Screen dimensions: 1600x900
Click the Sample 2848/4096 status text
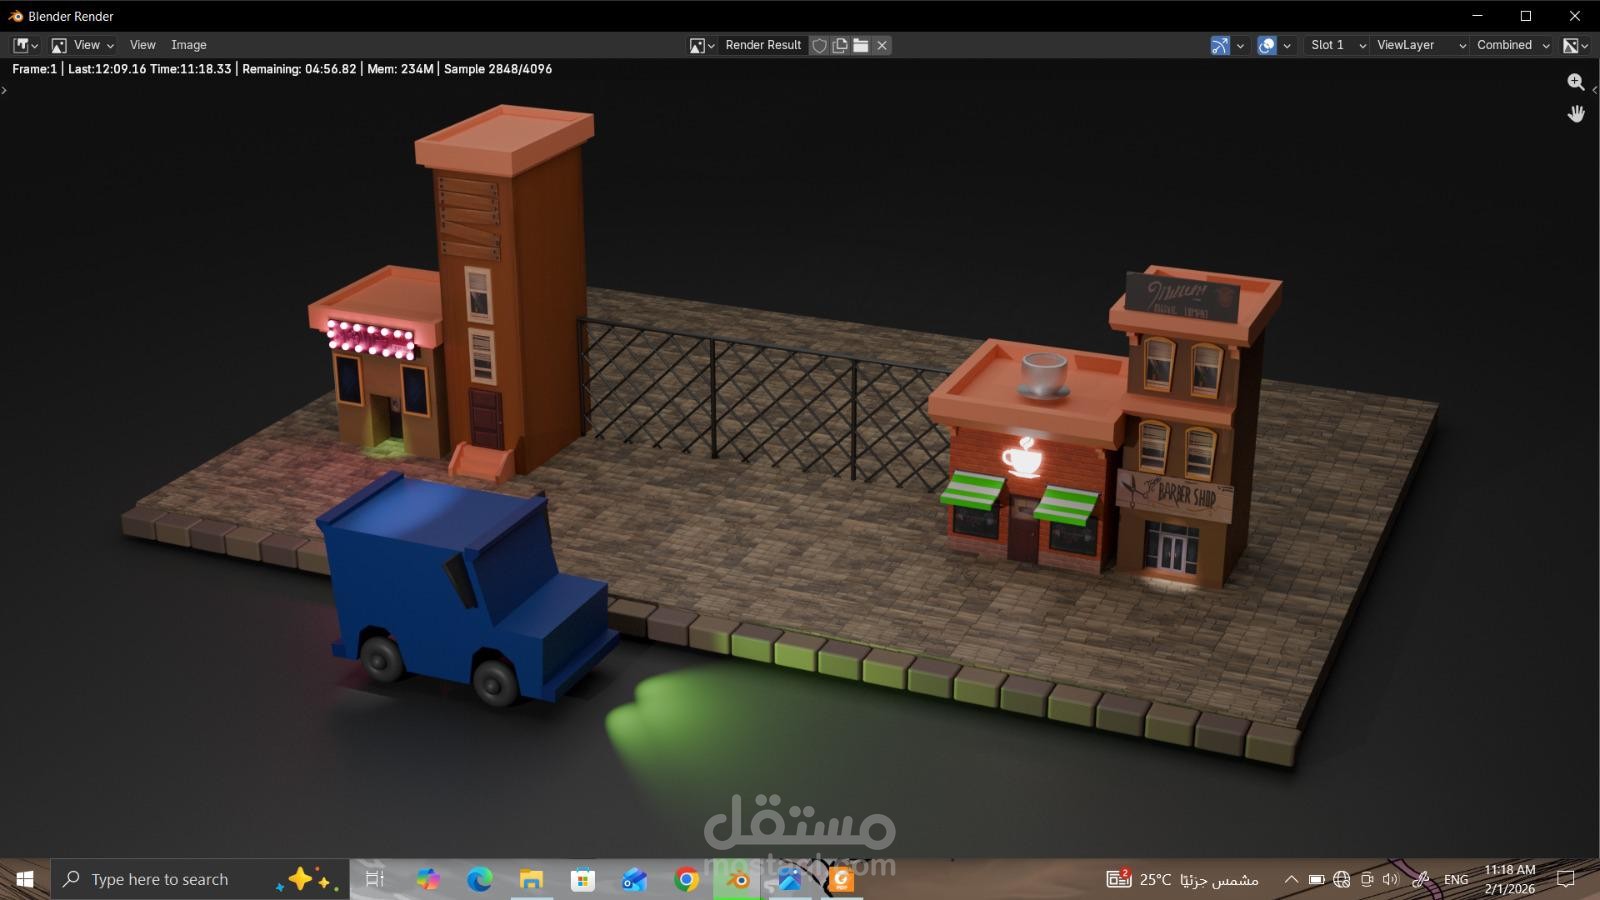(x=498, y=69)
